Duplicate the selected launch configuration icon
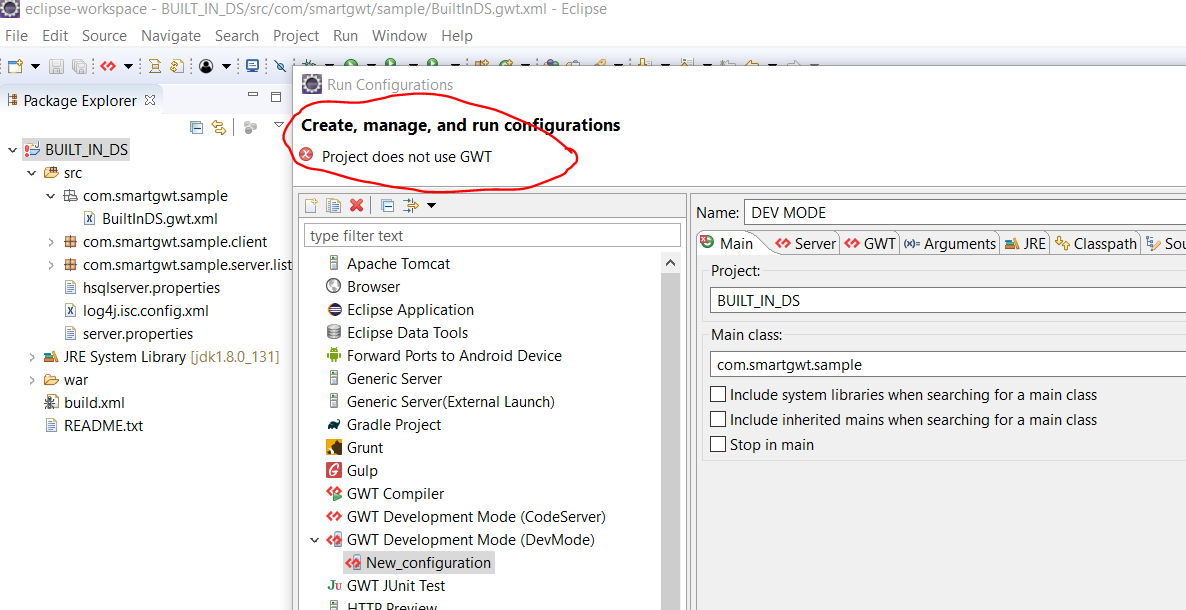Image resolution: width=1186 pixels, height=610 pixels. pyautogui.click(x=333, y=205)
